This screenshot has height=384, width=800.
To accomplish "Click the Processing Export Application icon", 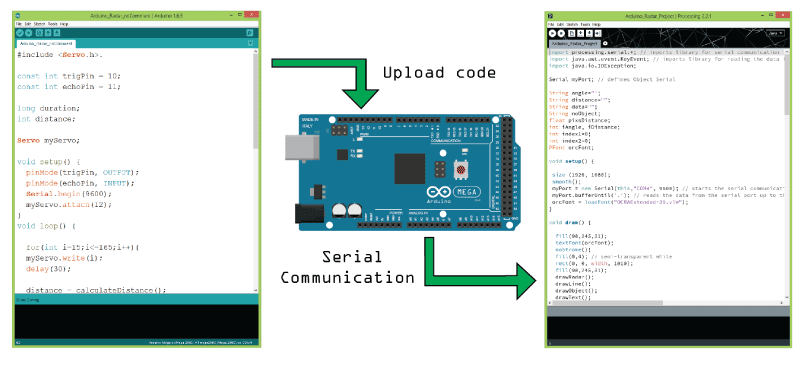I will coord(598,33).
